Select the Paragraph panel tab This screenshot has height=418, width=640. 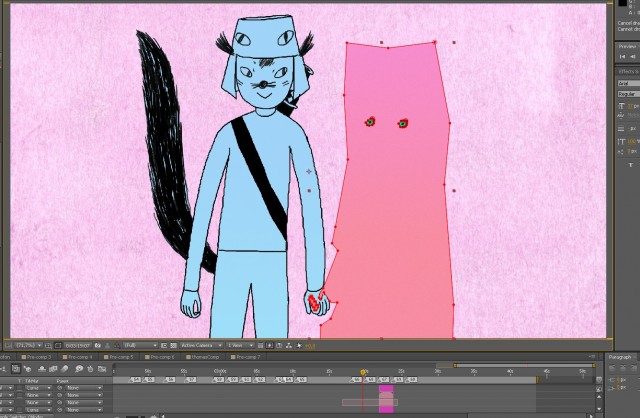pos(620,356)
